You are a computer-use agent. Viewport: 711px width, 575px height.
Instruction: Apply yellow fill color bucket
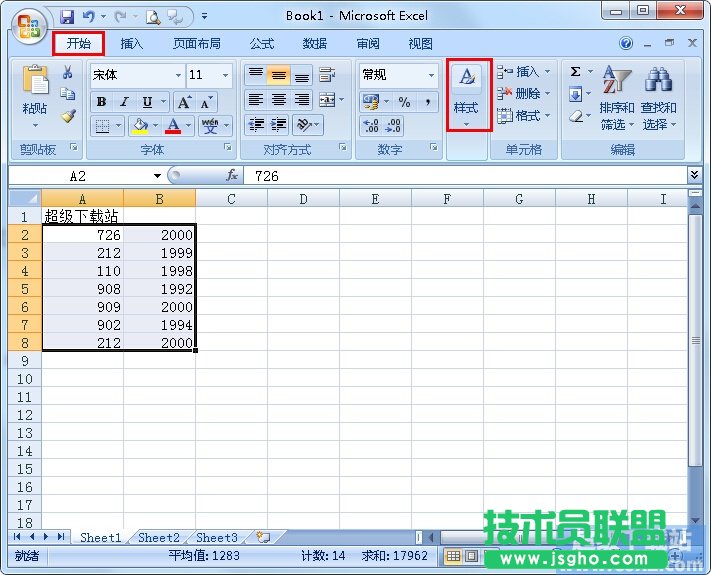coord(140,126)
